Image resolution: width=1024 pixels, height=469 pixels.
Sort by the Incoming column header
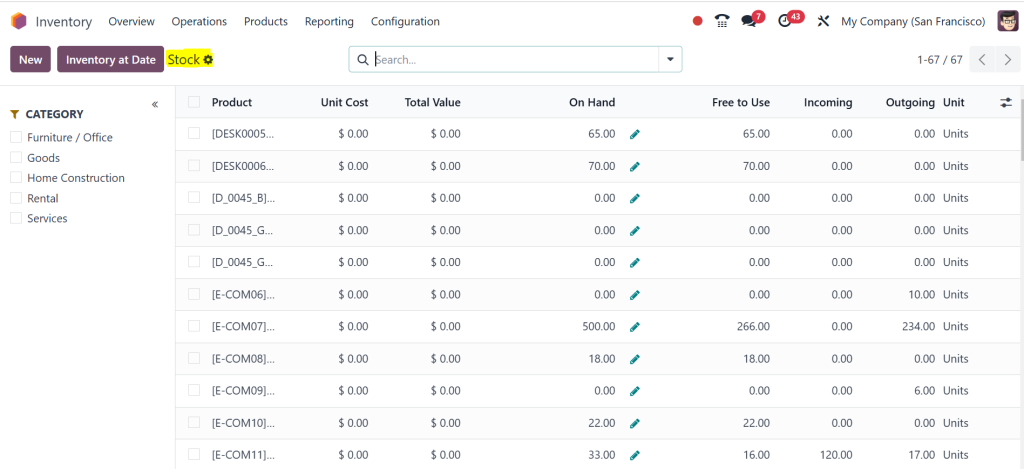tap(828, 103)
